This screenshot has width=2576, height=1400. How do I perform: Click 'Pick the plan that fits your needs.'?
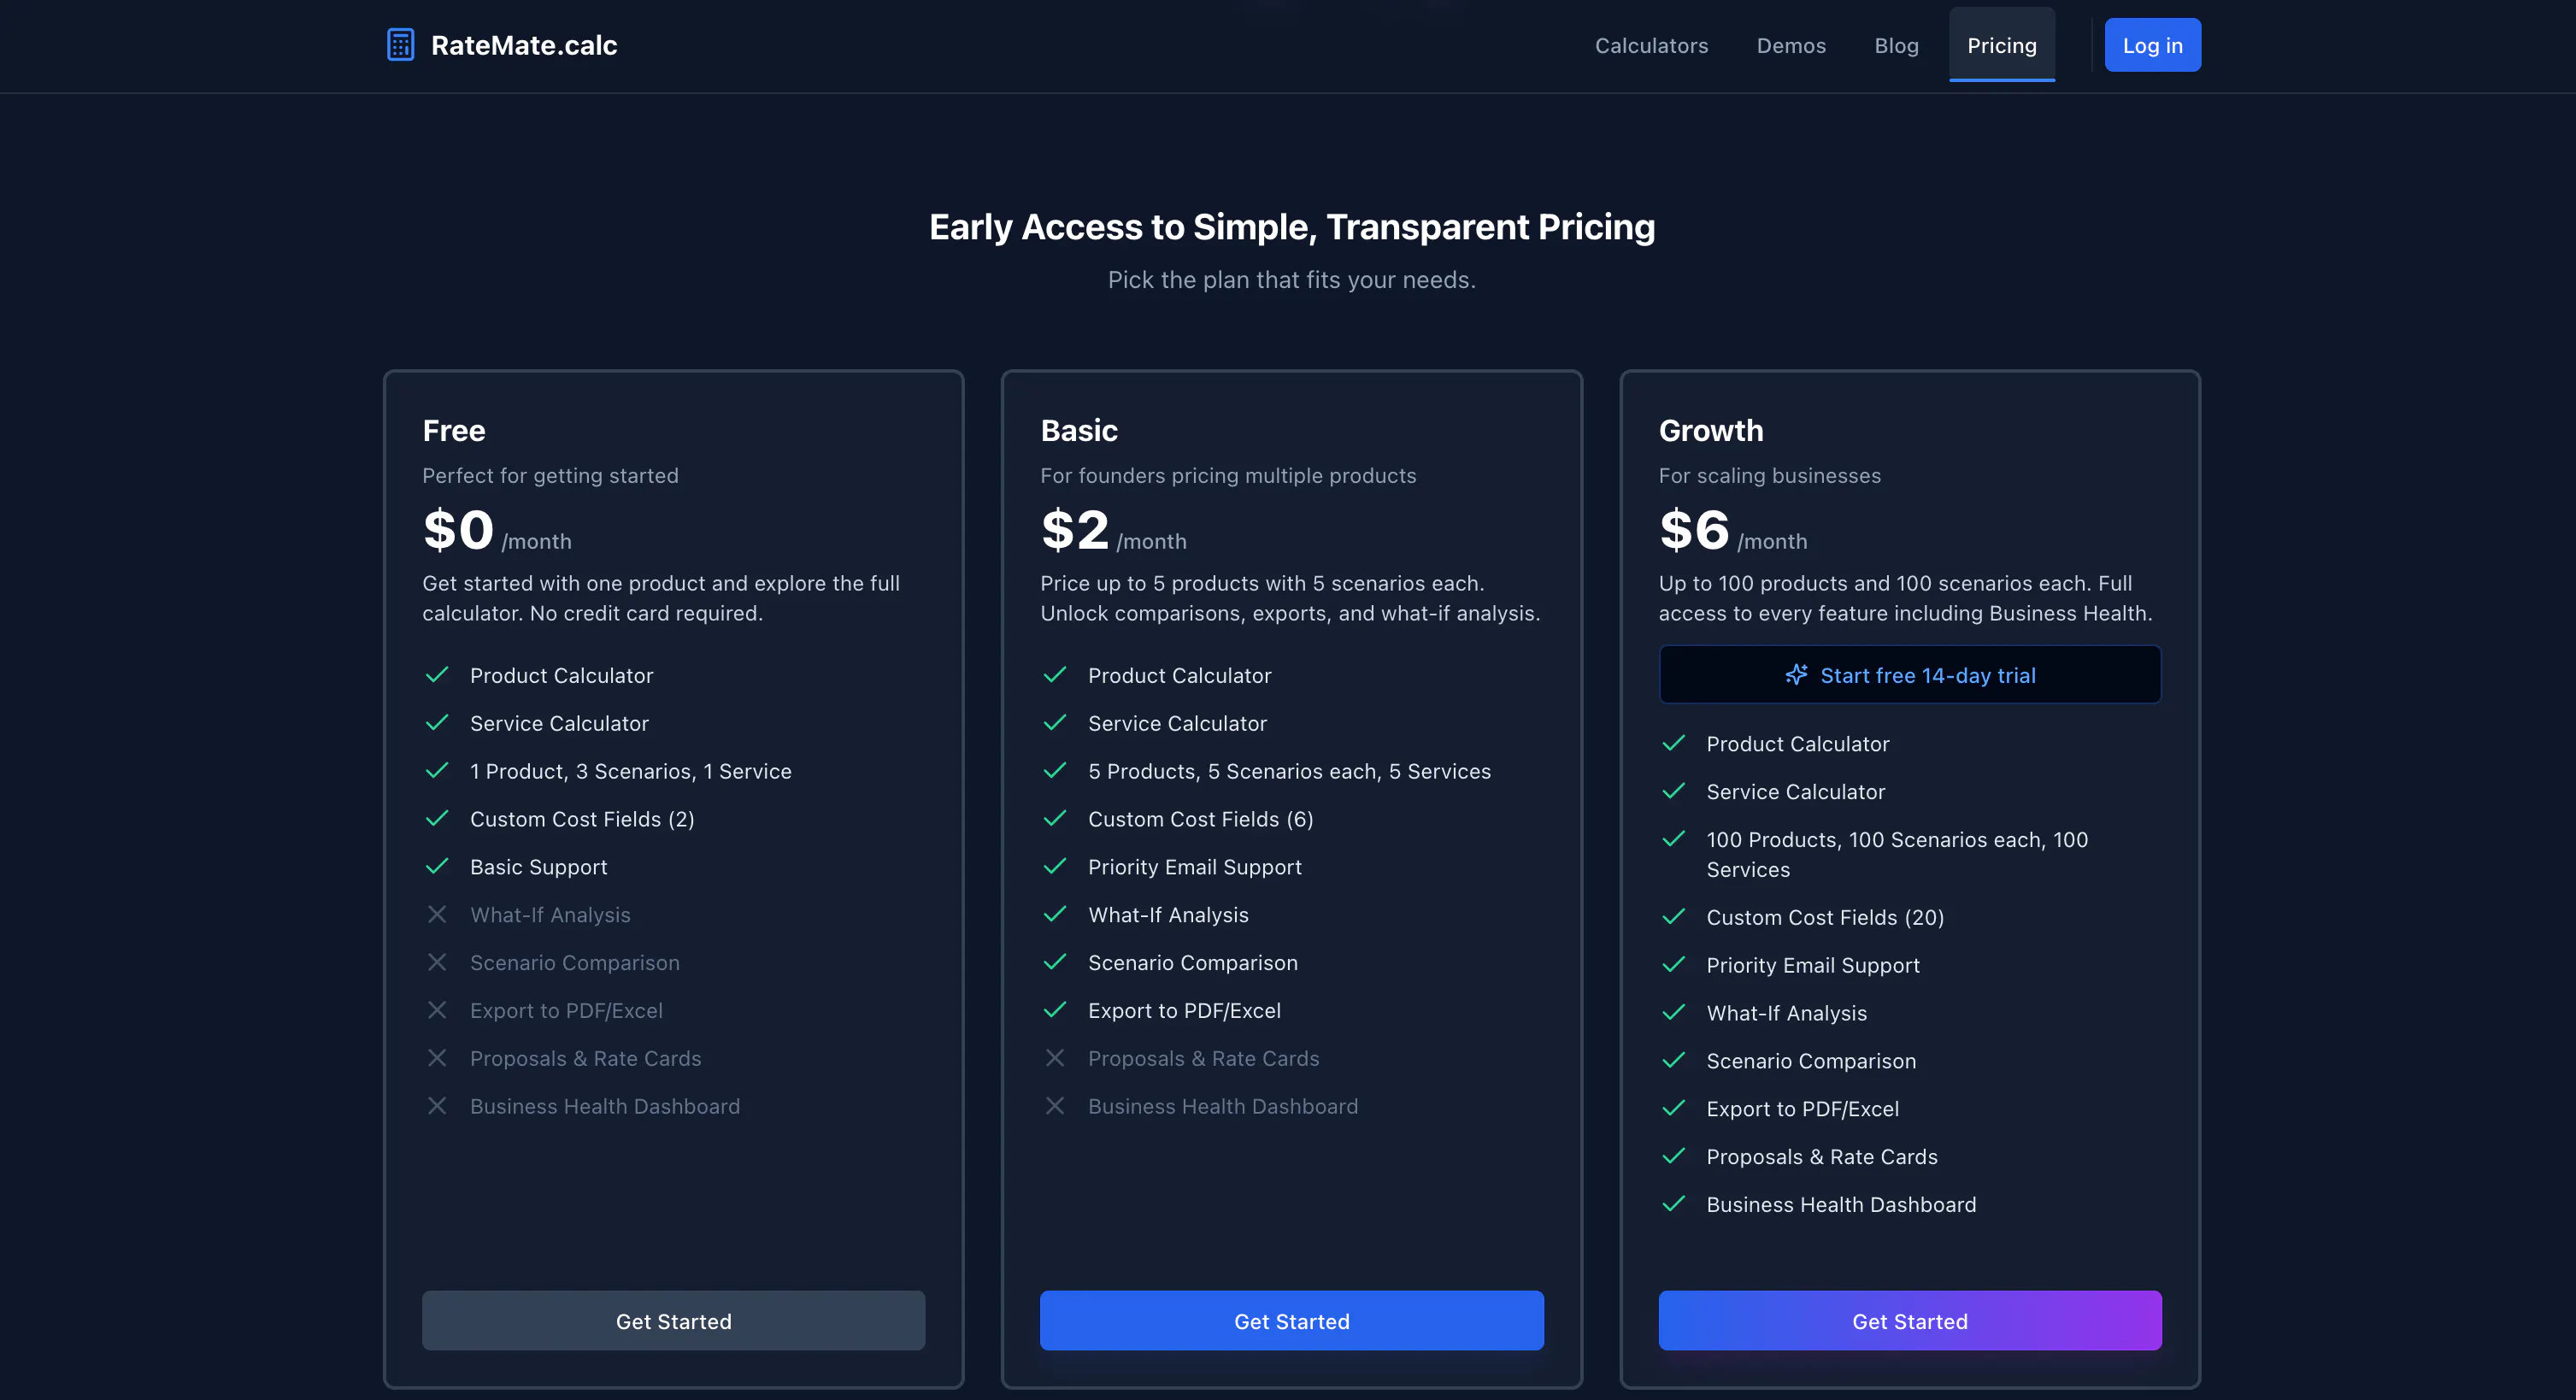[1292, 280]
